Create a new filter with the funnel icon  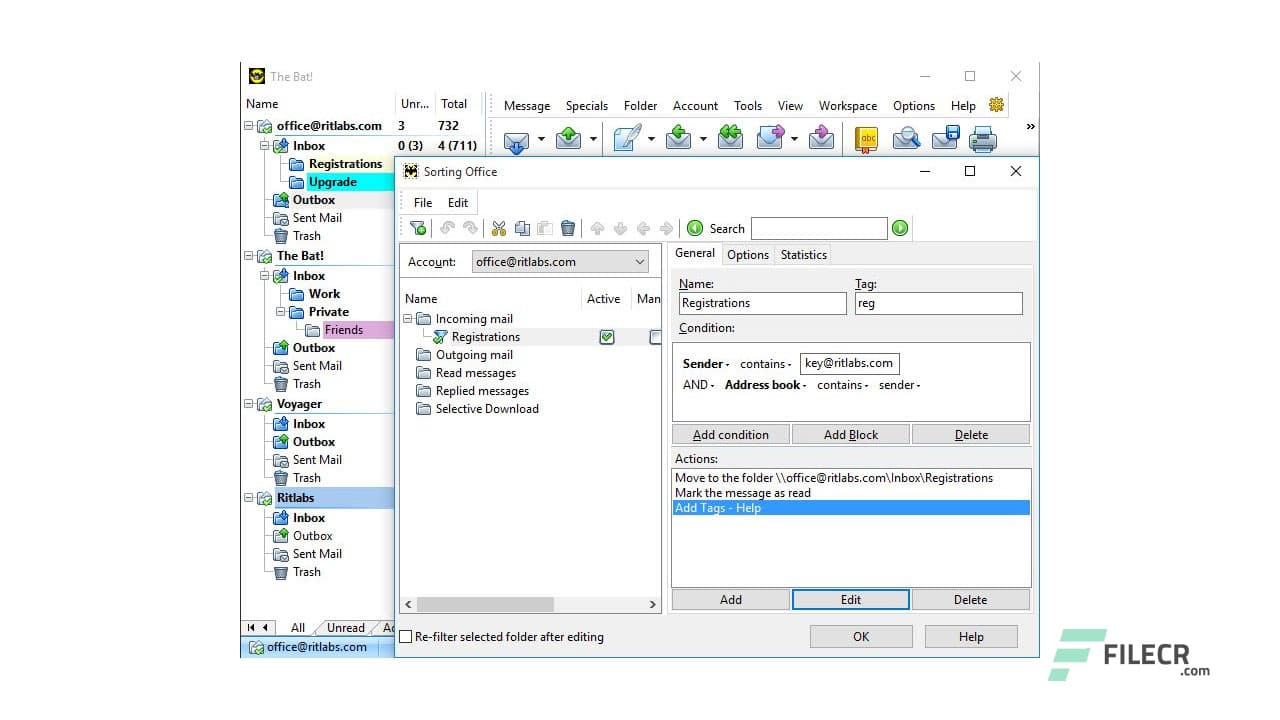click(418, 227)
